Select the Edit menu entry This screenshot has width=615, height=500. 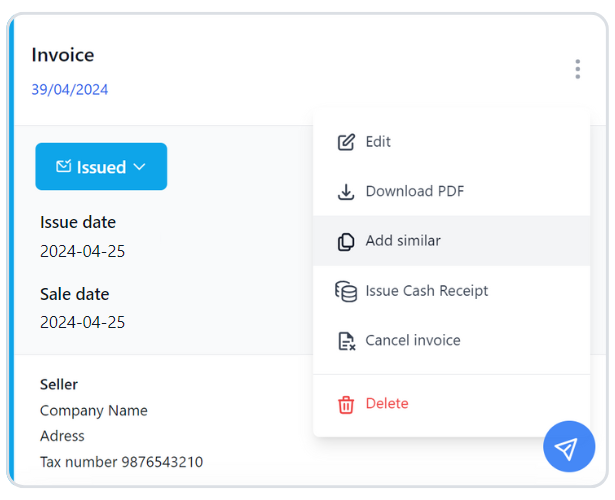coord(378,142)
